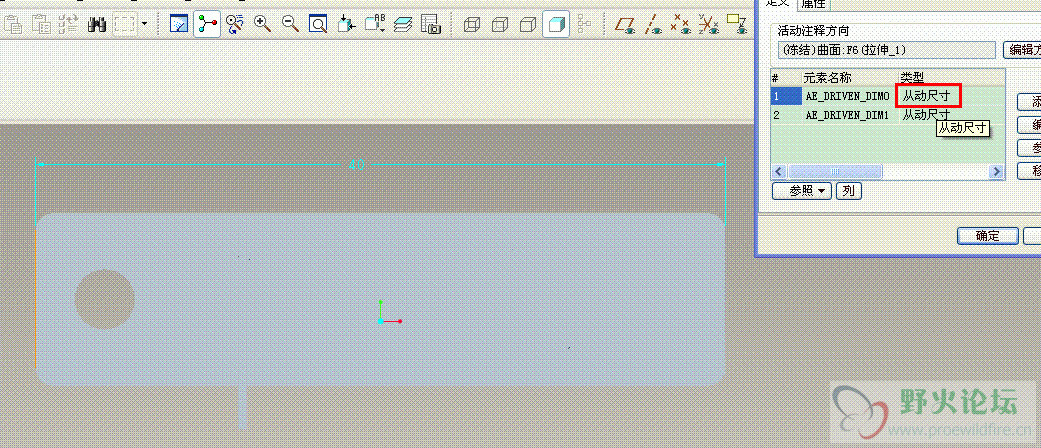Click the regenerate list icon
The image size is (1041, 448).
(69, 25)
